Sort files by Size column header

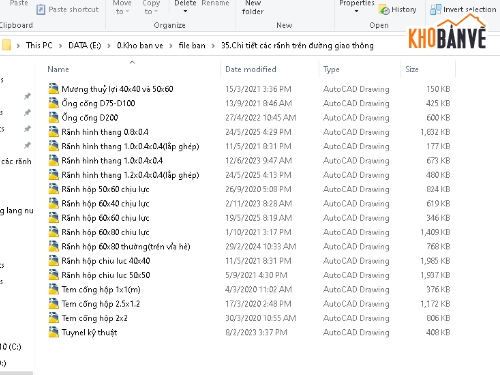point(412,69)
